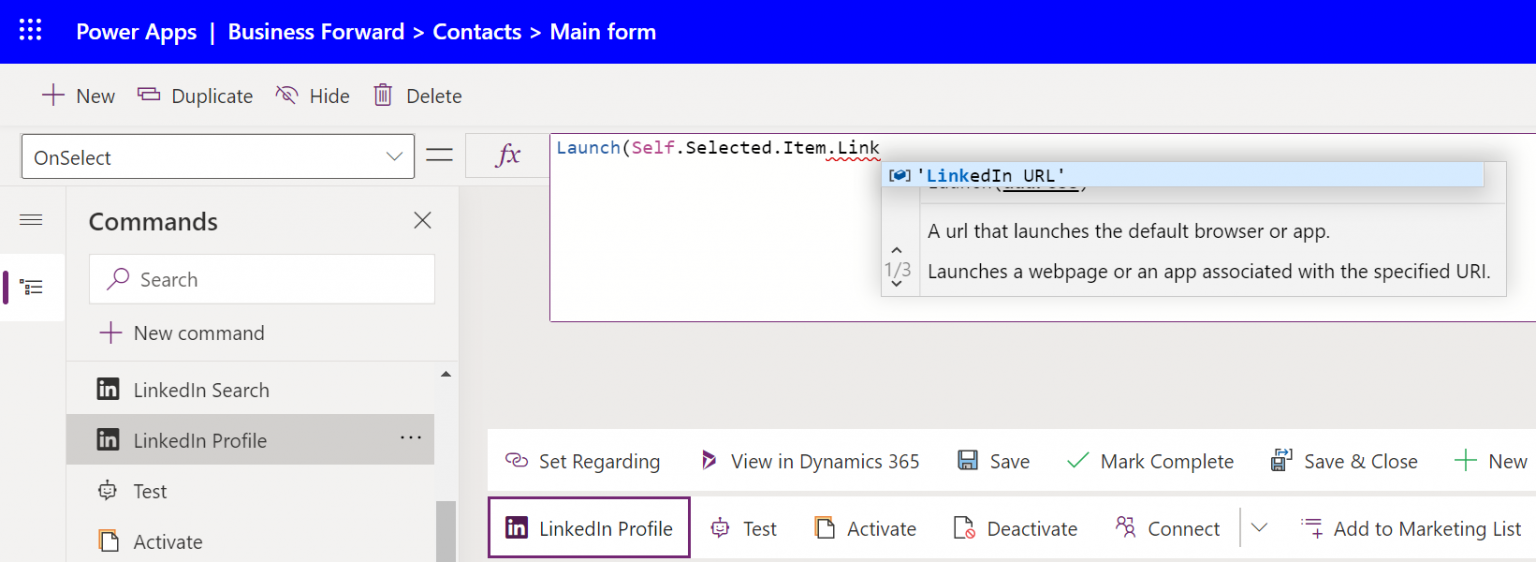Click Add to Marketing List
Image resolution: width=1536 pixels, height=562 pixels.
pos(1411,528)
